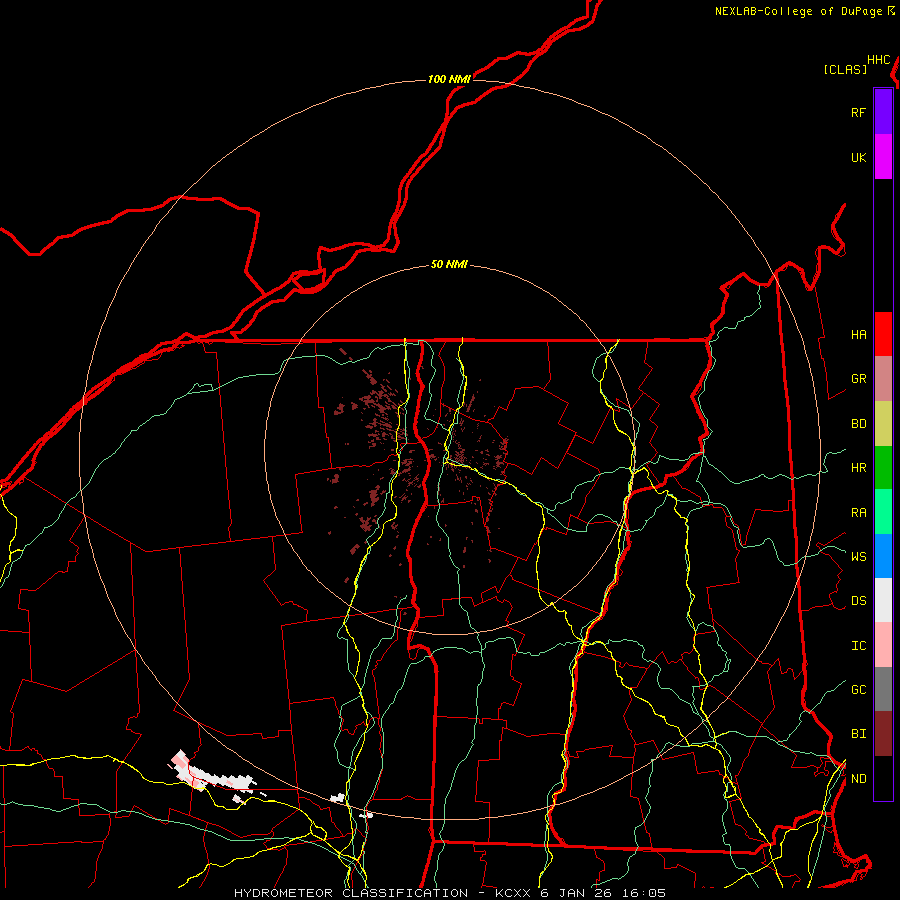Click the GR legend label
This screenshot has width=900, height=900.
point(858,379)
